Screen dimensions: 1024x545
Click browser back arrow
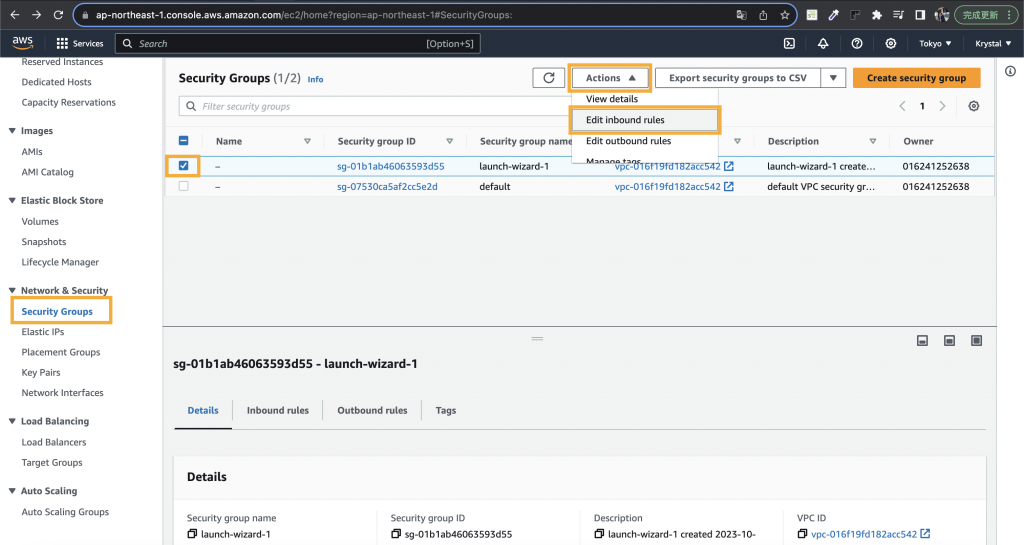15,14
